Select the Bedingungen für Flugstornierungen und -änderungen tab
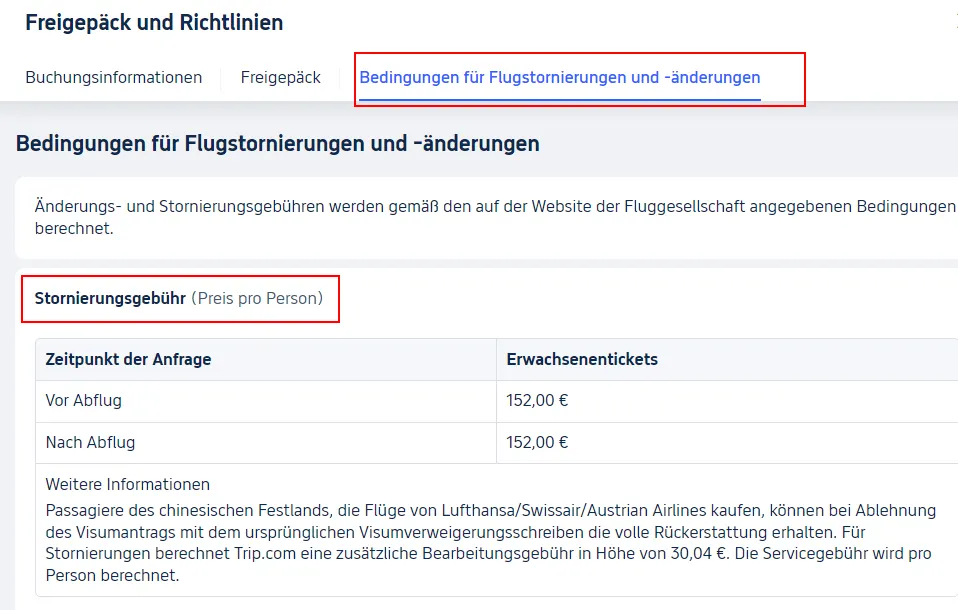This screenshot has width=958, height=610. tap(559, 77)
